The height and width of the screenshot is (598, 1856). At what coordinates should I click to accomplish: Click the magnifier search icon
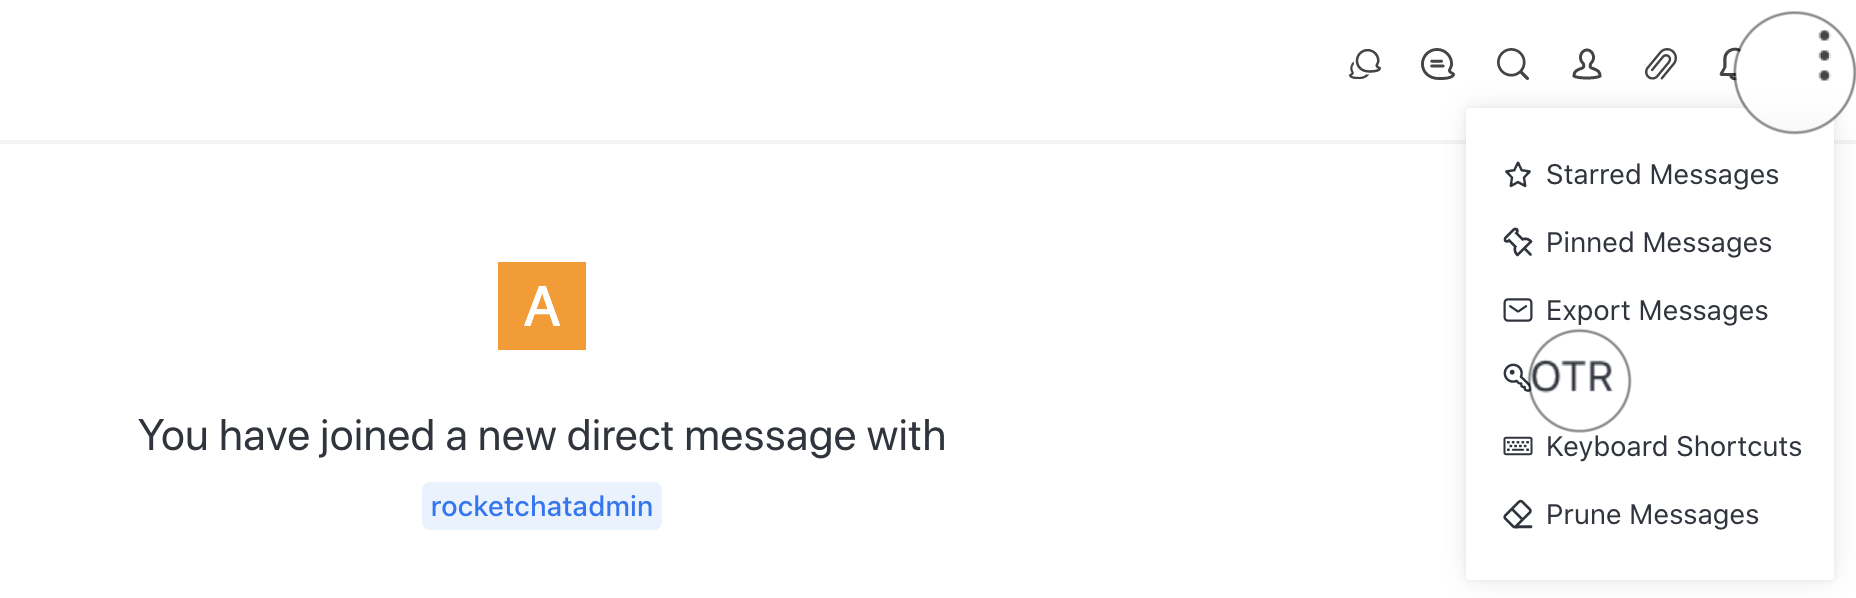(x=1512, y=65)
